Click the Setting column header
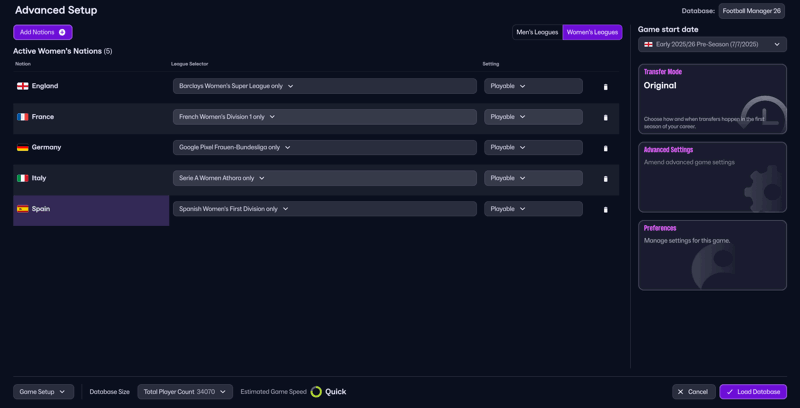Viewport: 800px width, 408px height. pyautogui.click(x=491, y=64)
